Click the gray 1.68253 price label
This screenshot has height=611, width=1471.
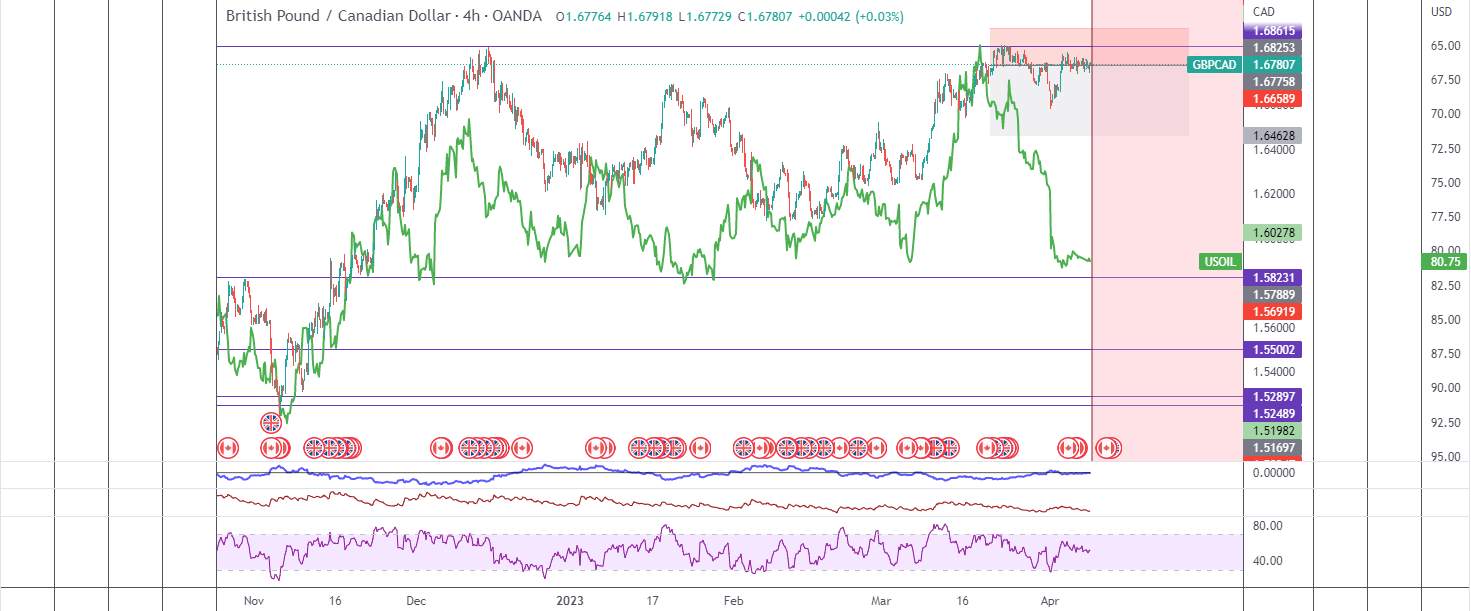tap(1273, 48)
